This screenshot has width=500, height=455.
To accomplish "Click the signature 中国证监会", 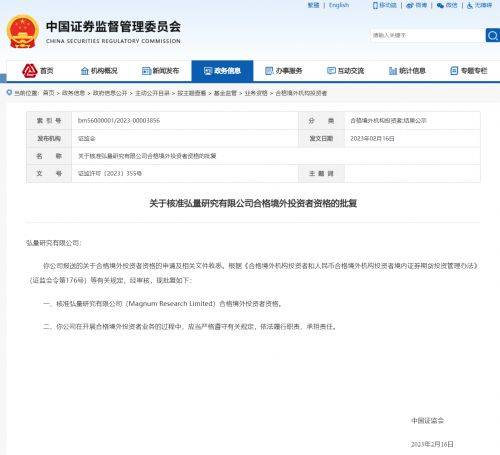I will 427,420.
